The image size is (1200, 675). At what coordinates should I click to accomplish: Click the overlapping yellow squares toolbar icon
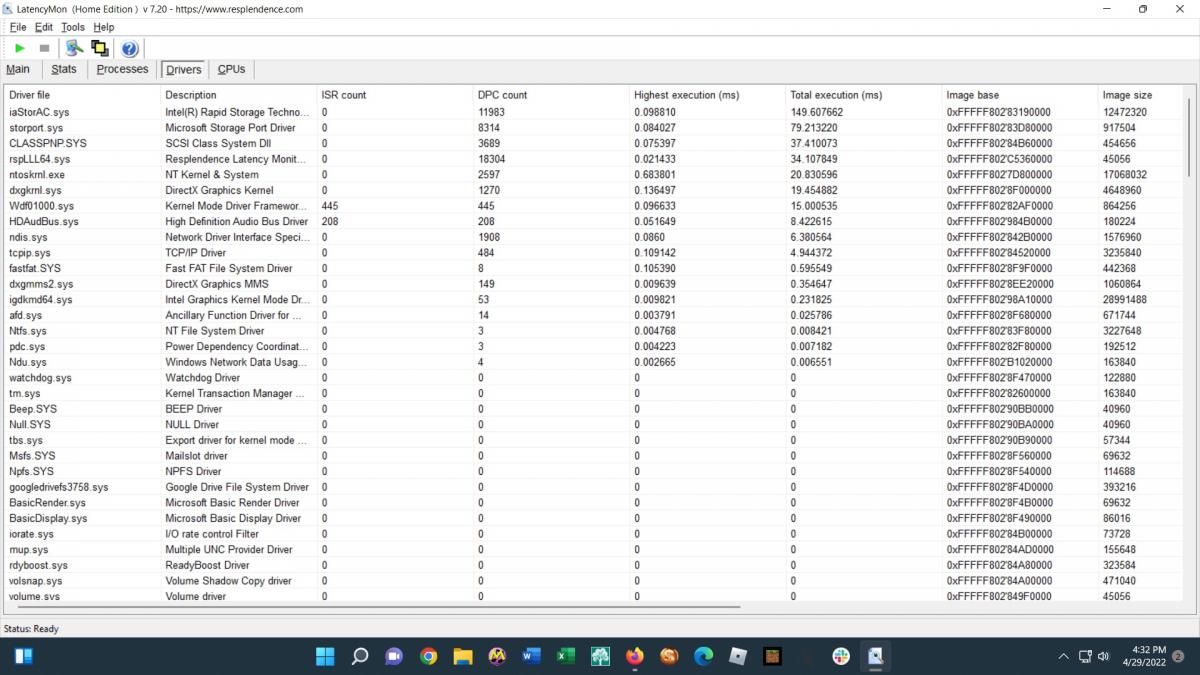click(99, 48)
